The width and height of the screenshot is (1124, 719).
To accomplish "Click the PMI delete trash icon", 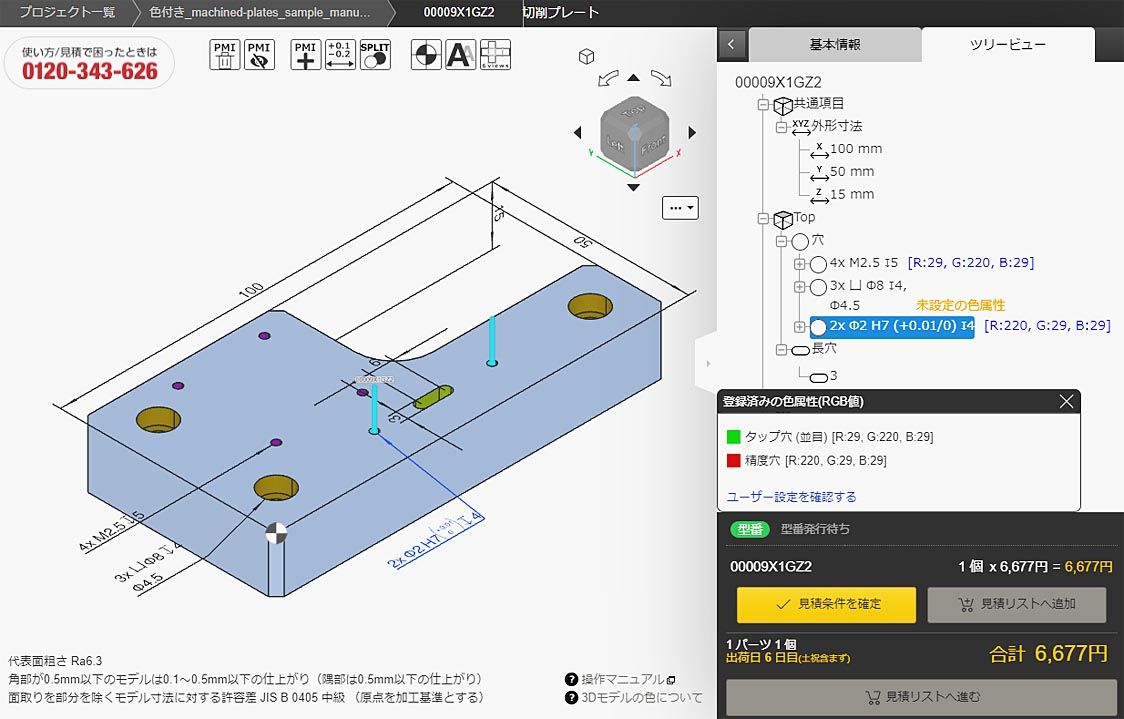I will [x=225, y=55].
